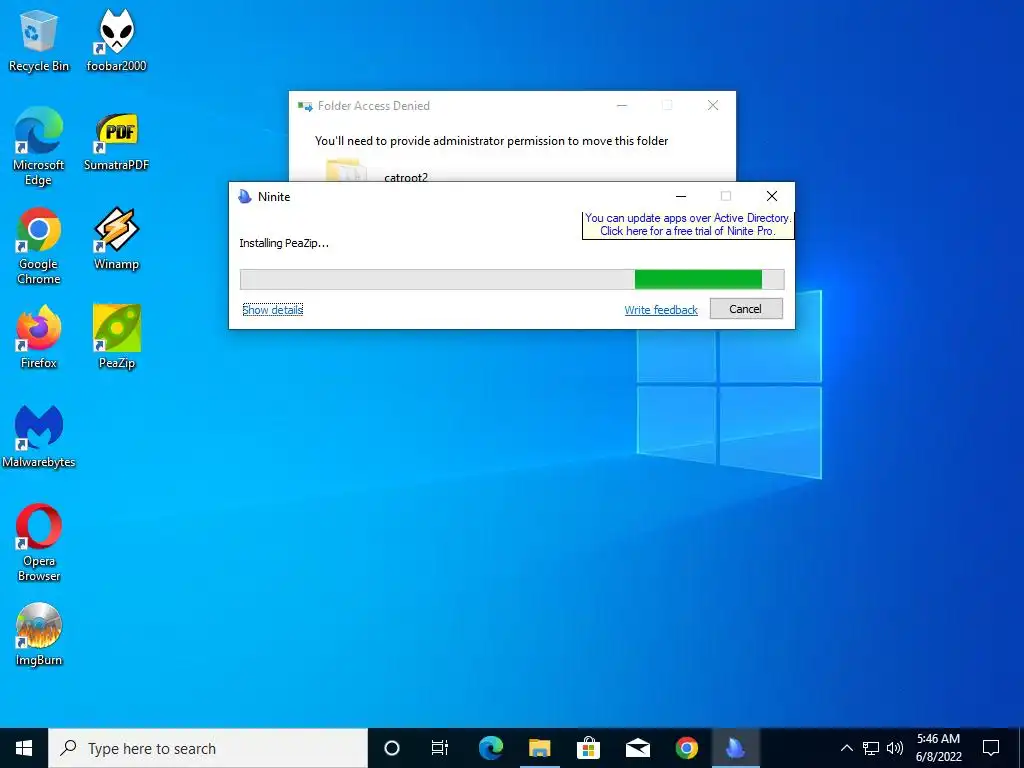Viewport: 1024px width, 768px height.
Task: Launch Google Chrome from the taskbar
Action: click(686, 748)
